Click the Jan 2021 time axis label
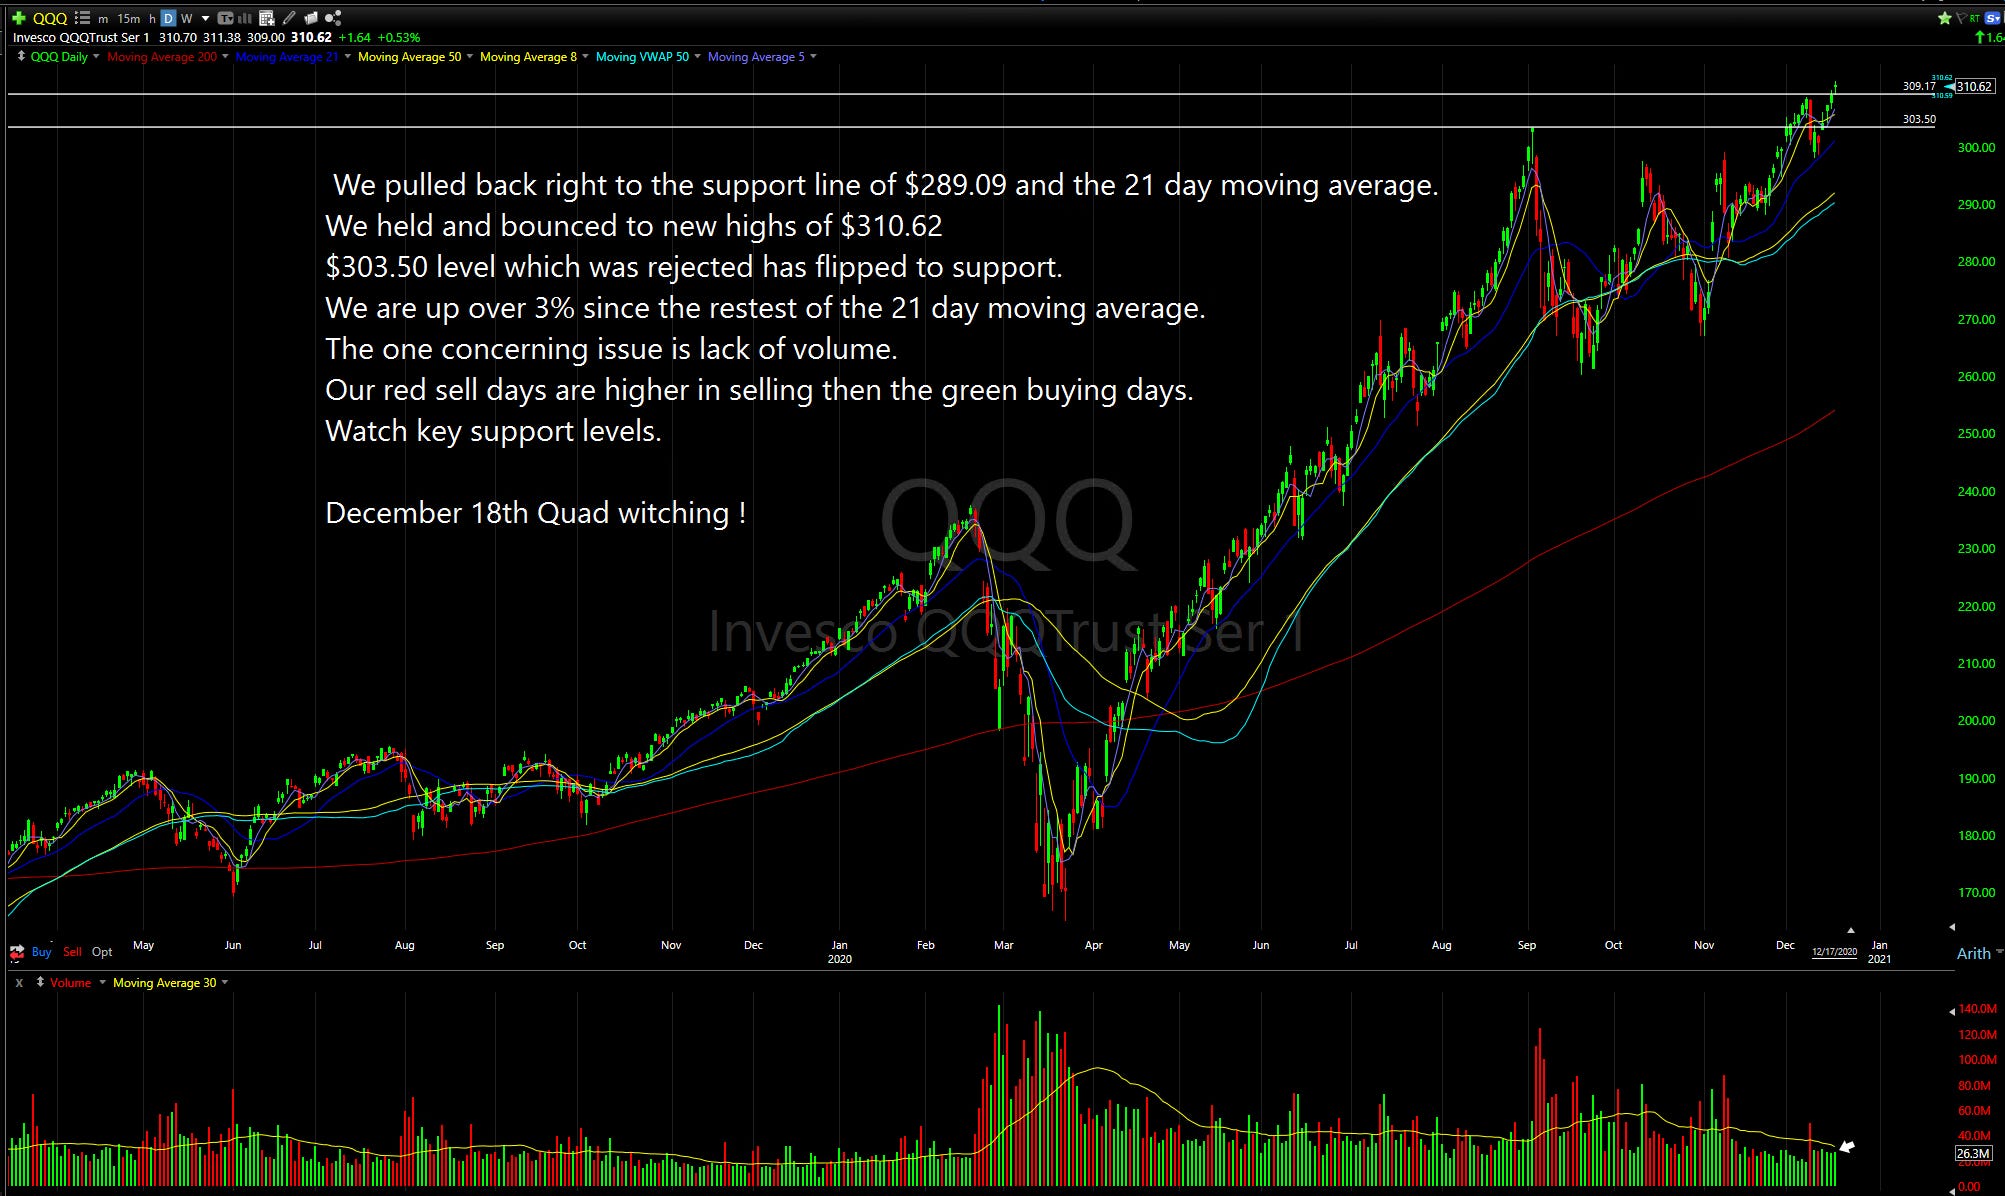The image size is (2005, 1196). [1880, 951]
